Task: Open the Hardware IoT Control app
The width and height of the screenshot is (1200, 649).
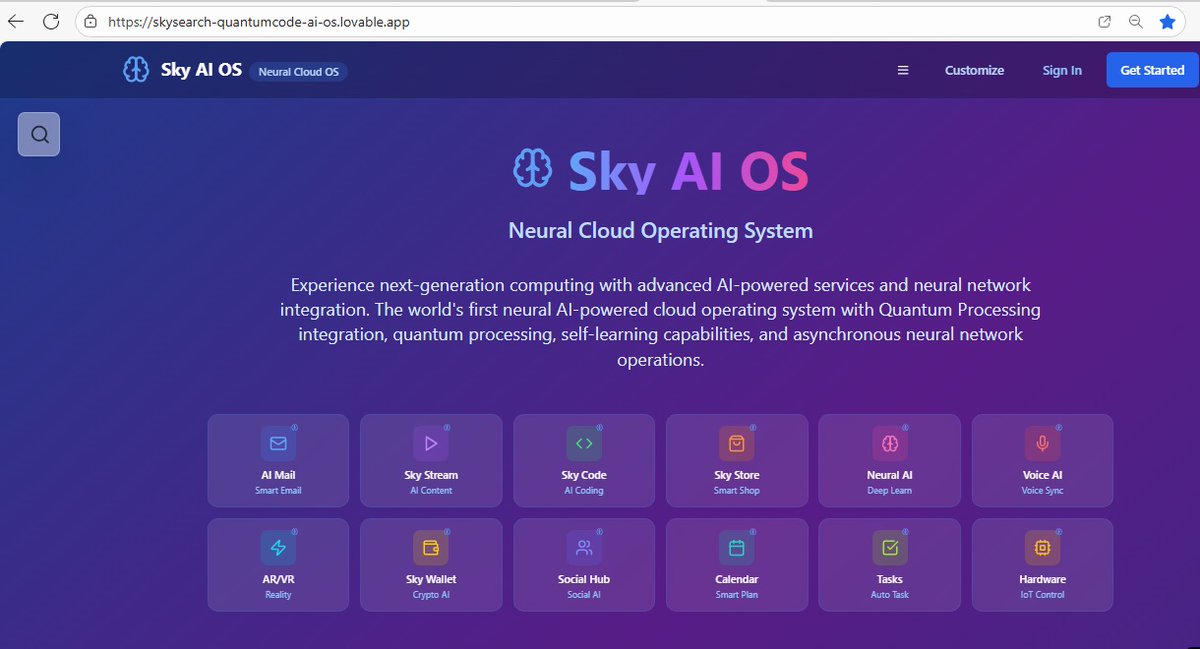Action: pyautogui.click(x=1042, y=565)
